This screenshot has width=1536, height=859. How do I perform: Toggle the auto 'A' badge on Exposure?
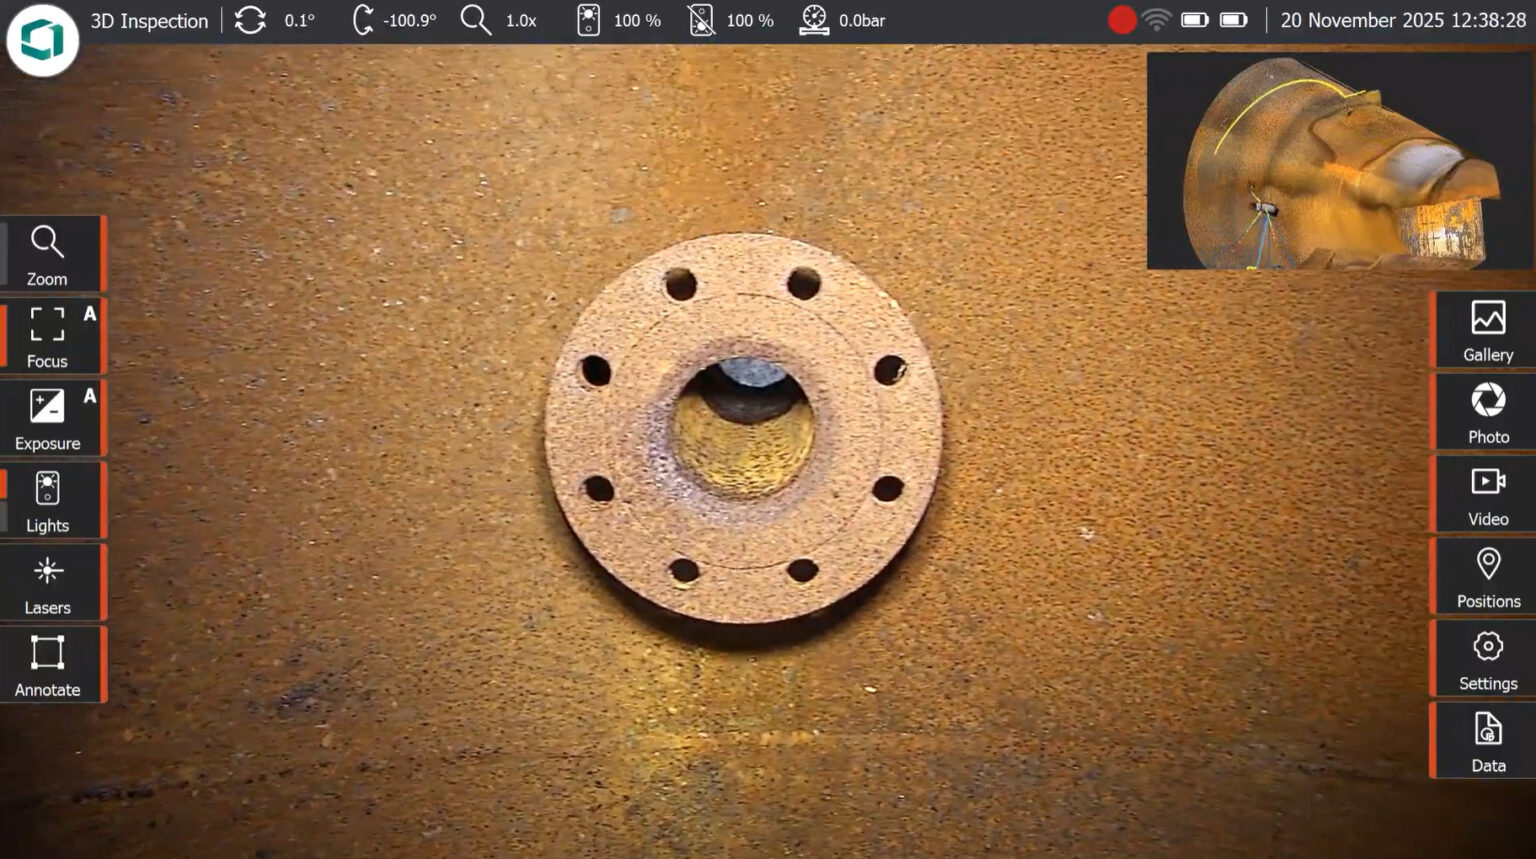click(x=90, y=396)
